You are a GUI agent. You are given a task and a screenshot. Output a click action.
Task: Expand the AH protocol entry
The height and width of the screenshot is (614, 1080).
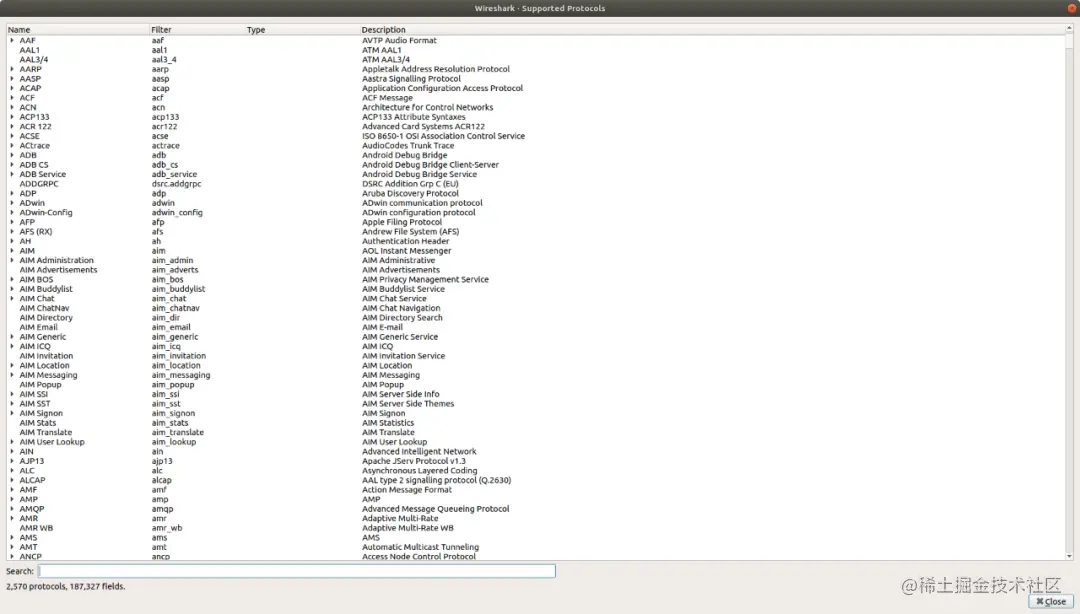12,242
